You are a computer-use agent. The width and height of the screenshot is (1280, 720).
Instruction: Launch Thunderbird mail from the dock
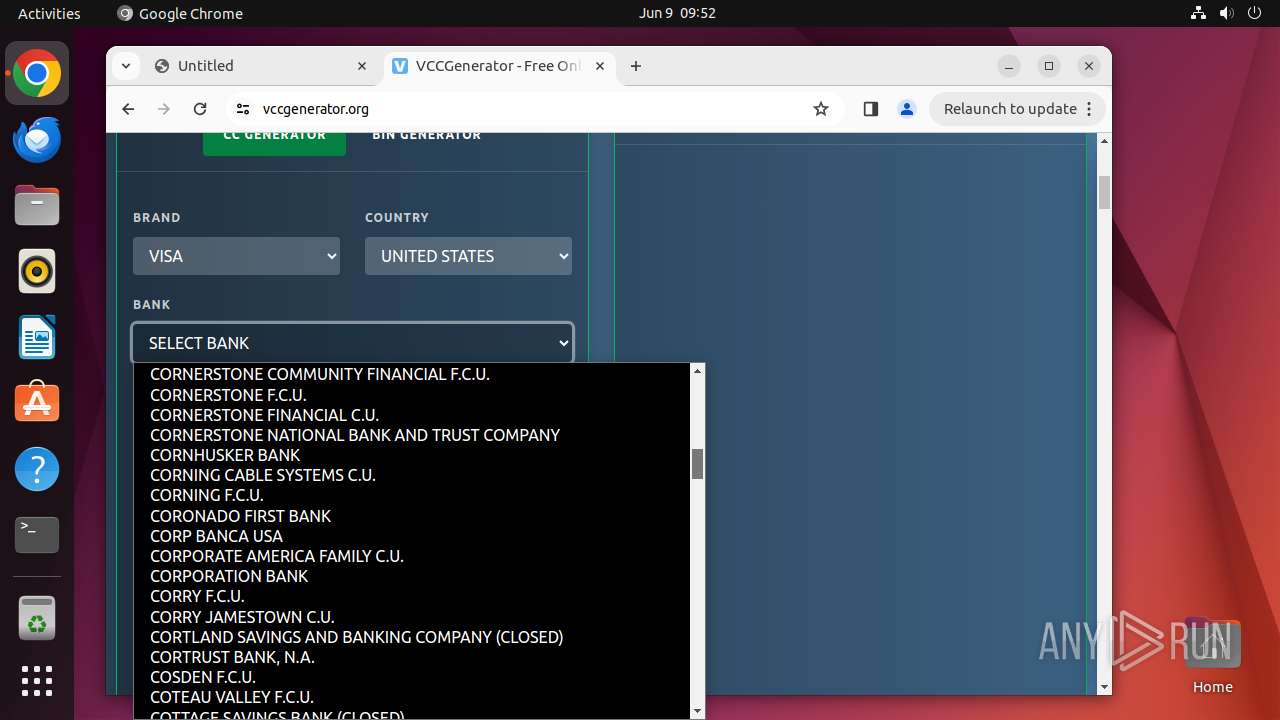tap(37, 140)
